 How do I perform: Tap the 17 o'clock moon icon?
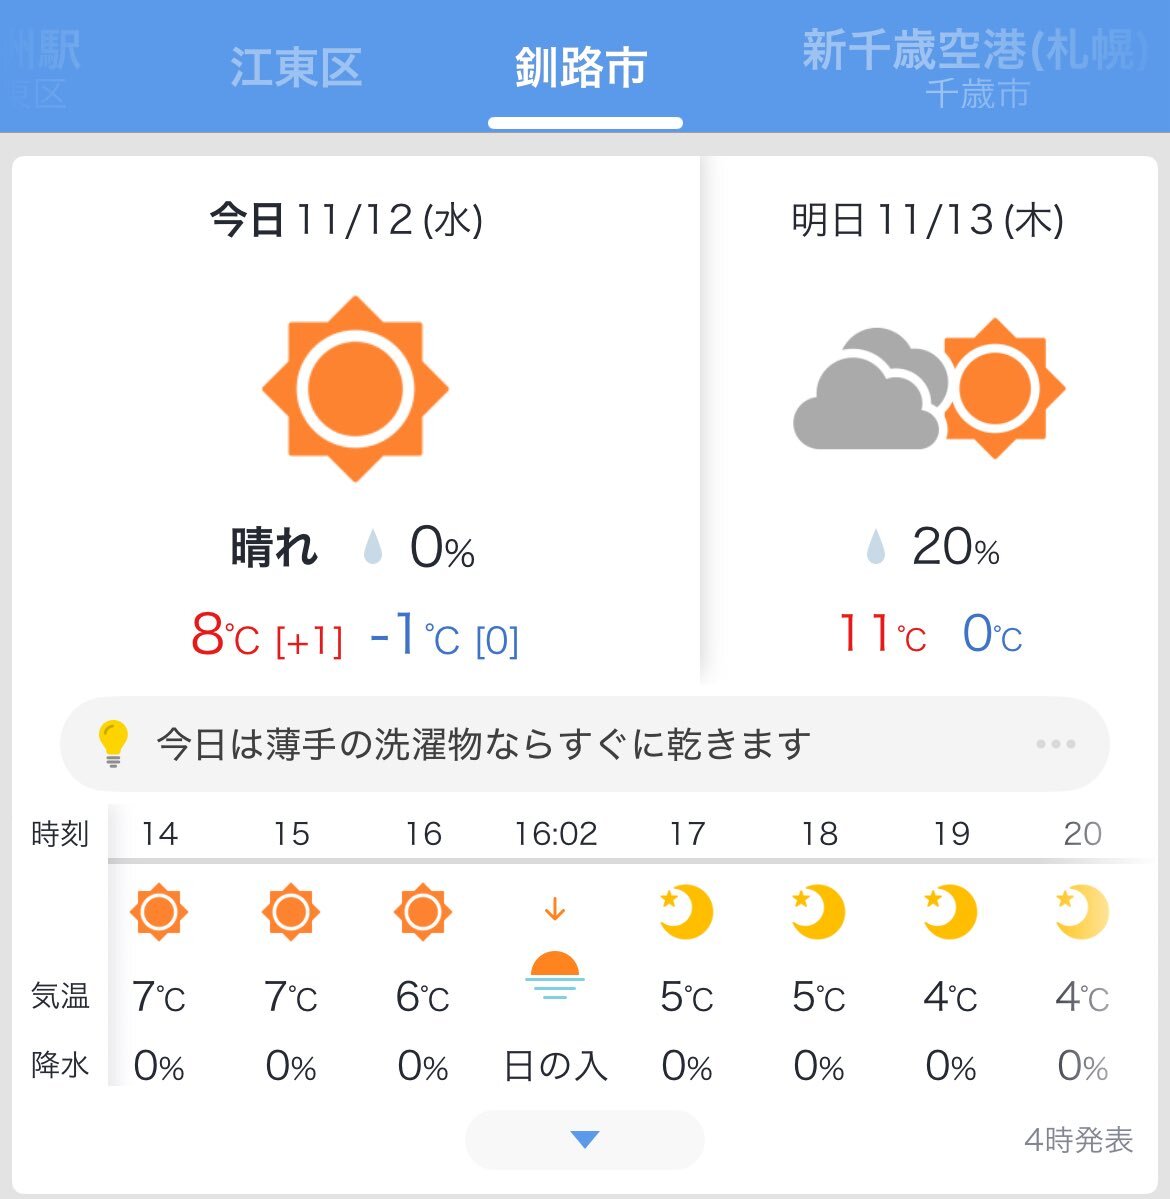click(686, 912)
